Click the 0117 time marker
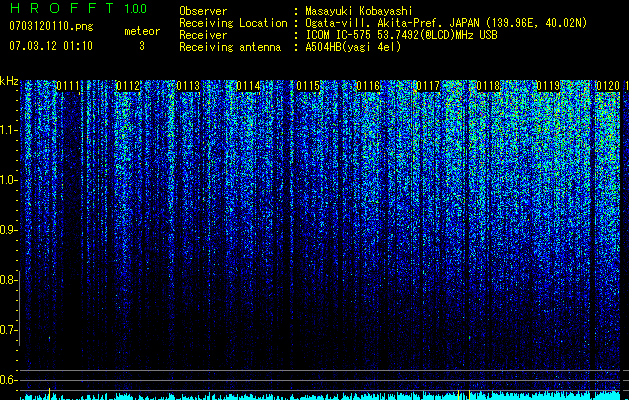The image size is (629, 400). click(x=428, y=86)
